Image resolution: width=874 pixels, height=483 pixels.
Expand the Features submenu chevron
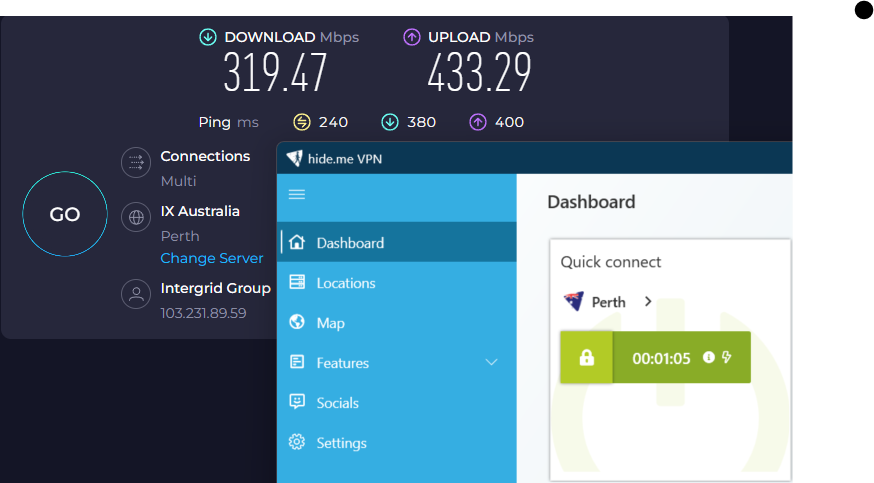(x=491, y=362)
